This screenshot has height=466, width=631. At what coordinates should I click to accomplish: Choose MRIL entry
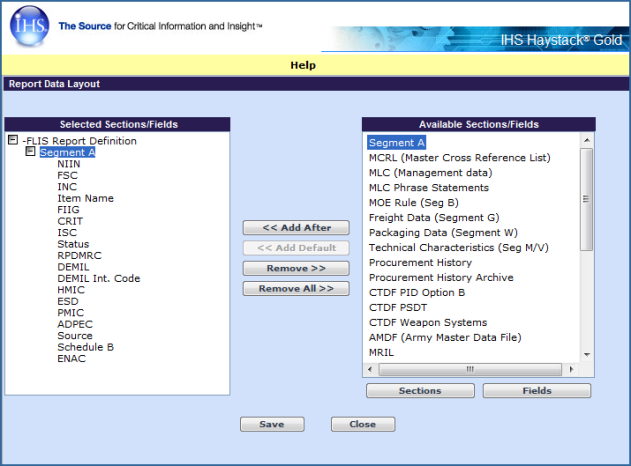tap(381, 353)
